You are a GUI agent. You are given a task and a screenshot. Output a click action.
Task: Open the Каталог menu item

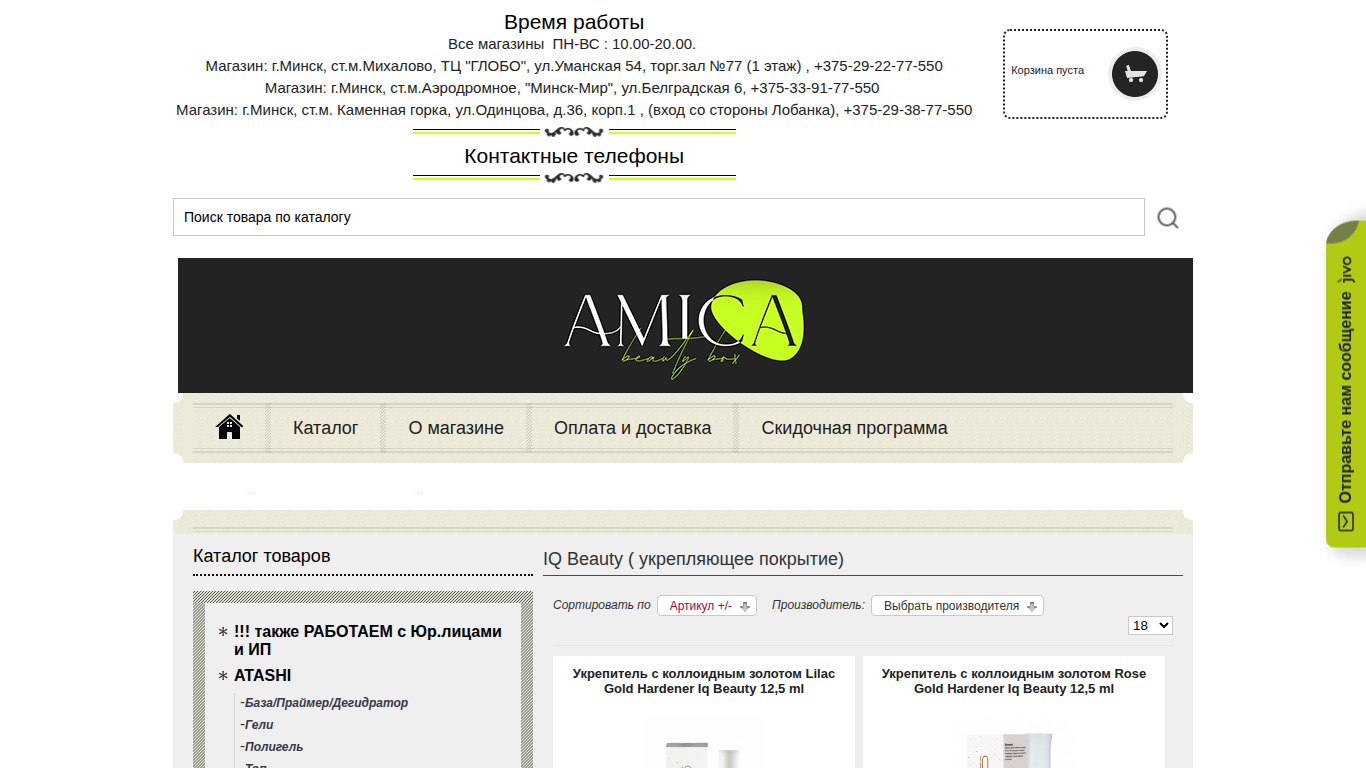click(x=326, y=428)
